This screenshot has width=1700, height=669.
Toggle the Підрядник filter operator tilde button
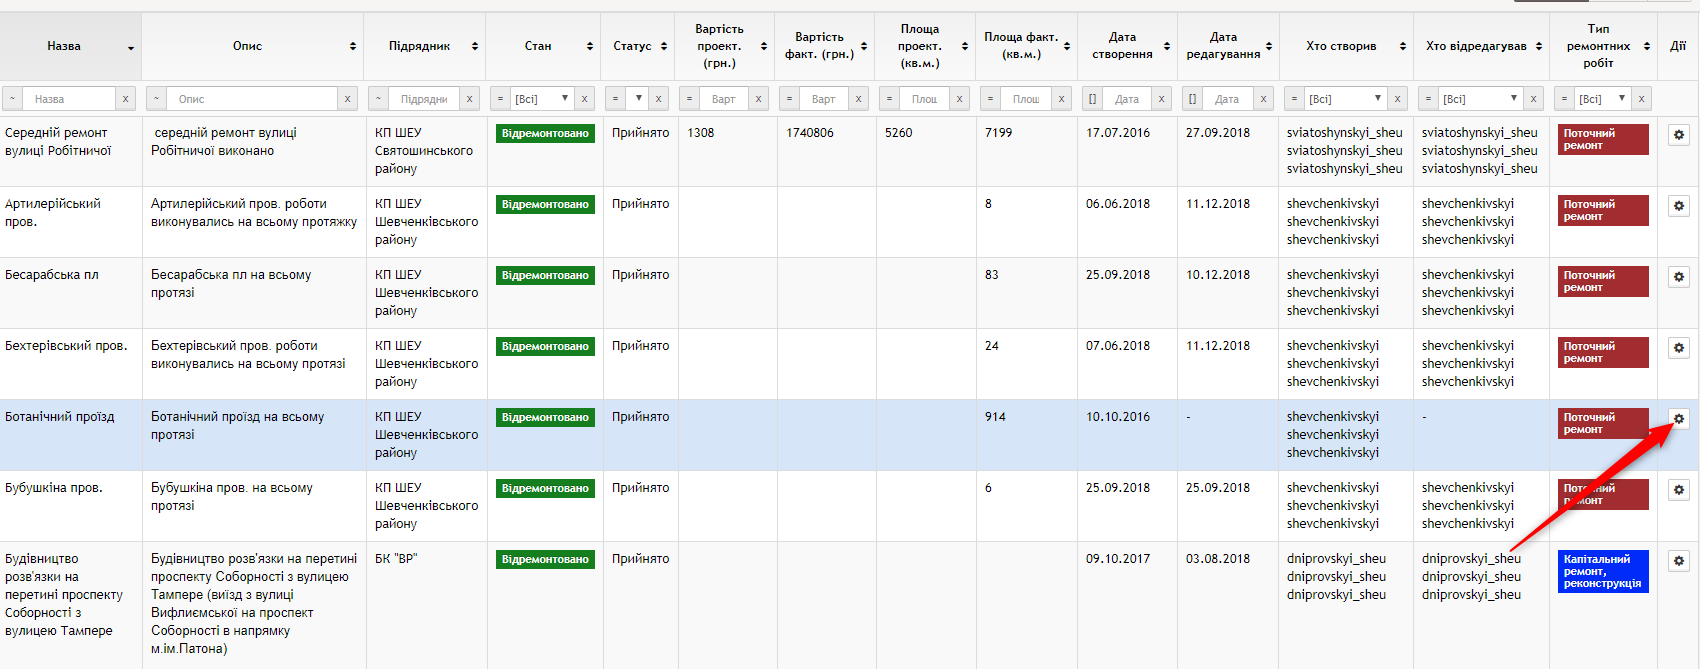point(378,99)
